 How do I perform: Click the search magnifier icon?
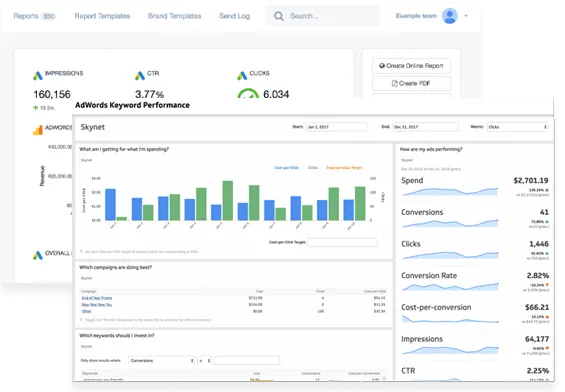pos(279,16)
